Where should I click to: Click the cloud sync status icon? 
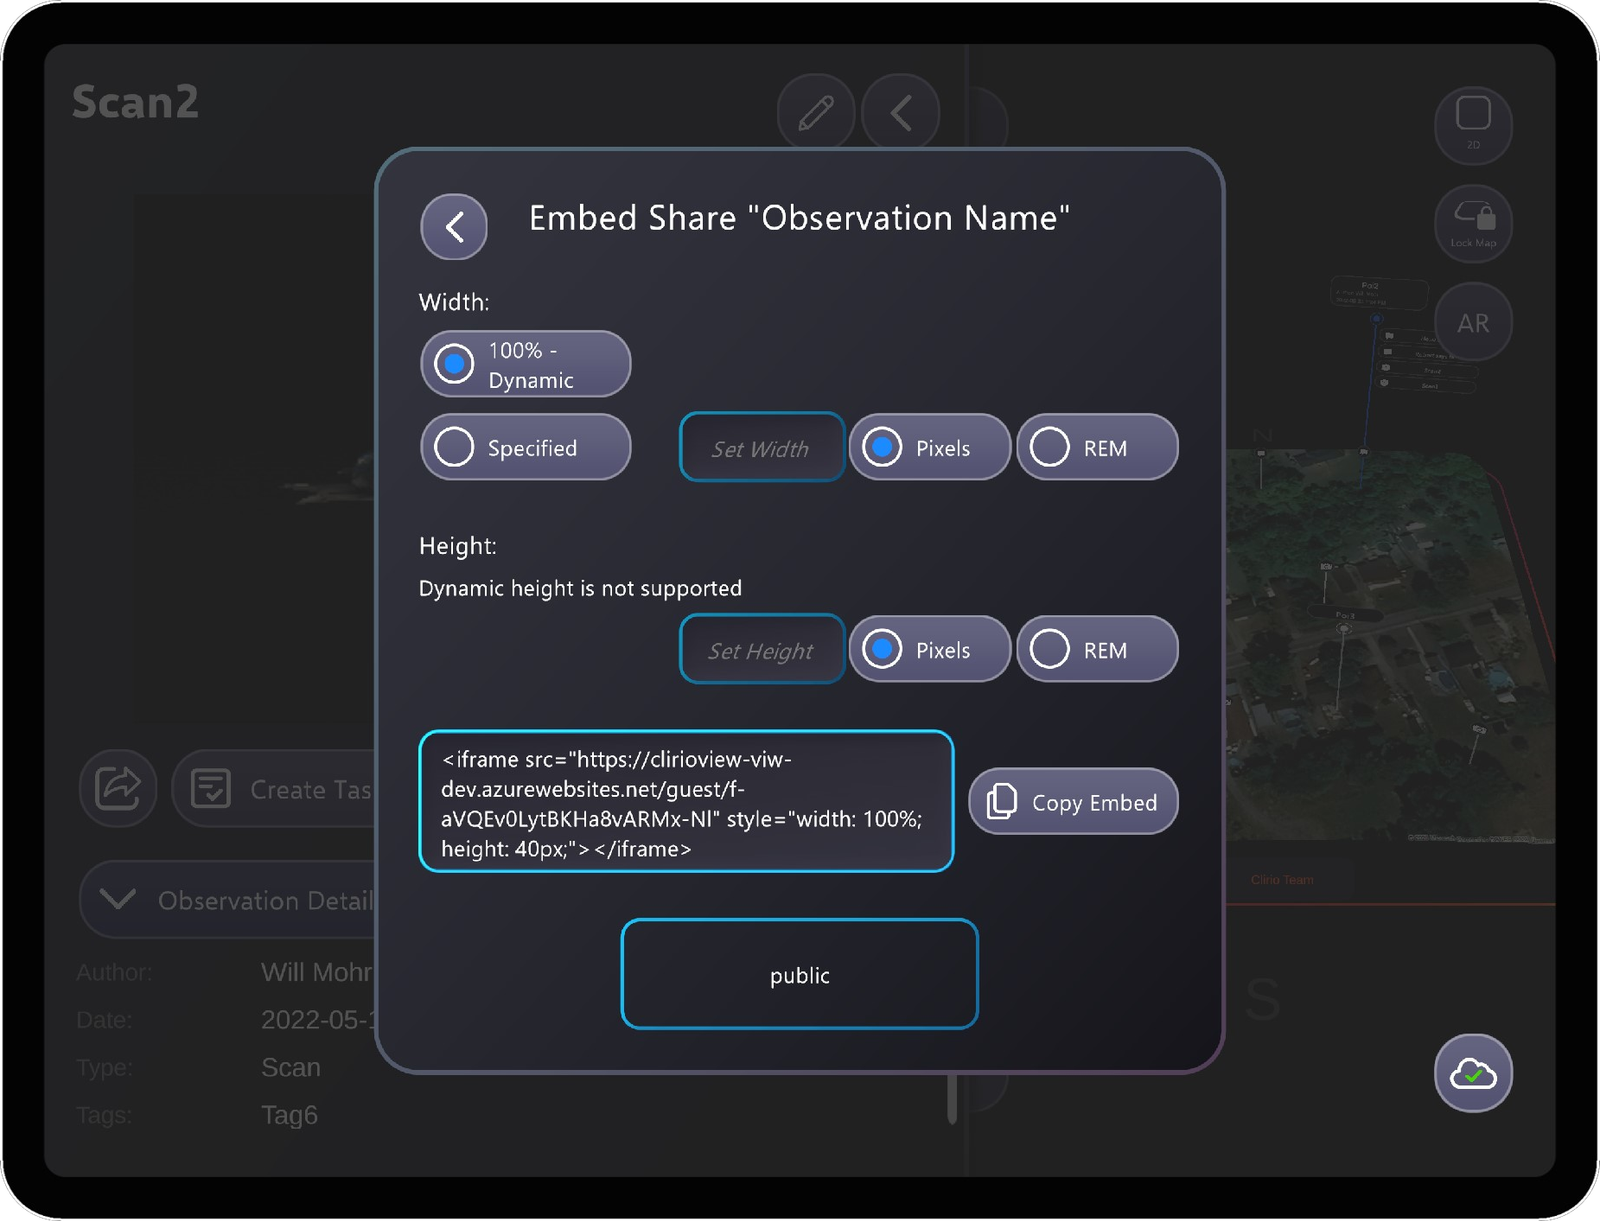coord(1473,1073)
